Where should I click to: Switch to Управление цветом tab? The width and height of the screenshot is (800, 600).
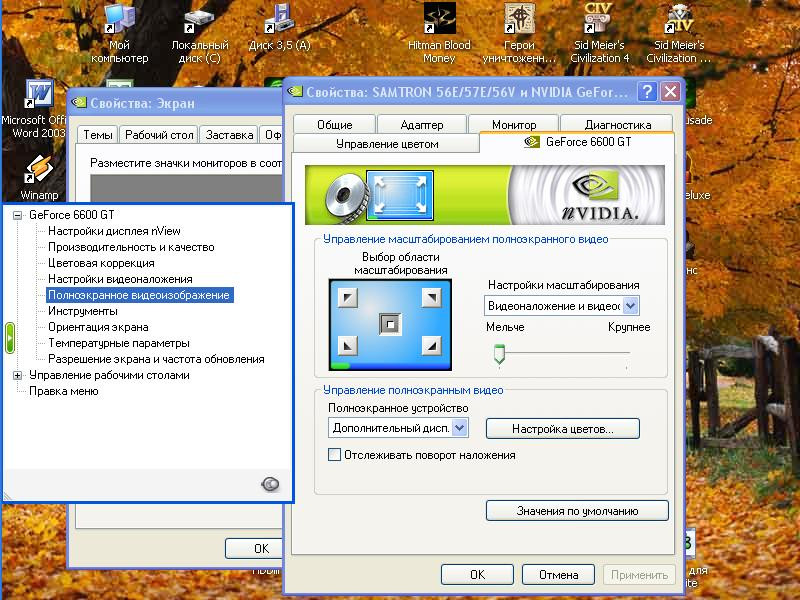click(387, 144)
